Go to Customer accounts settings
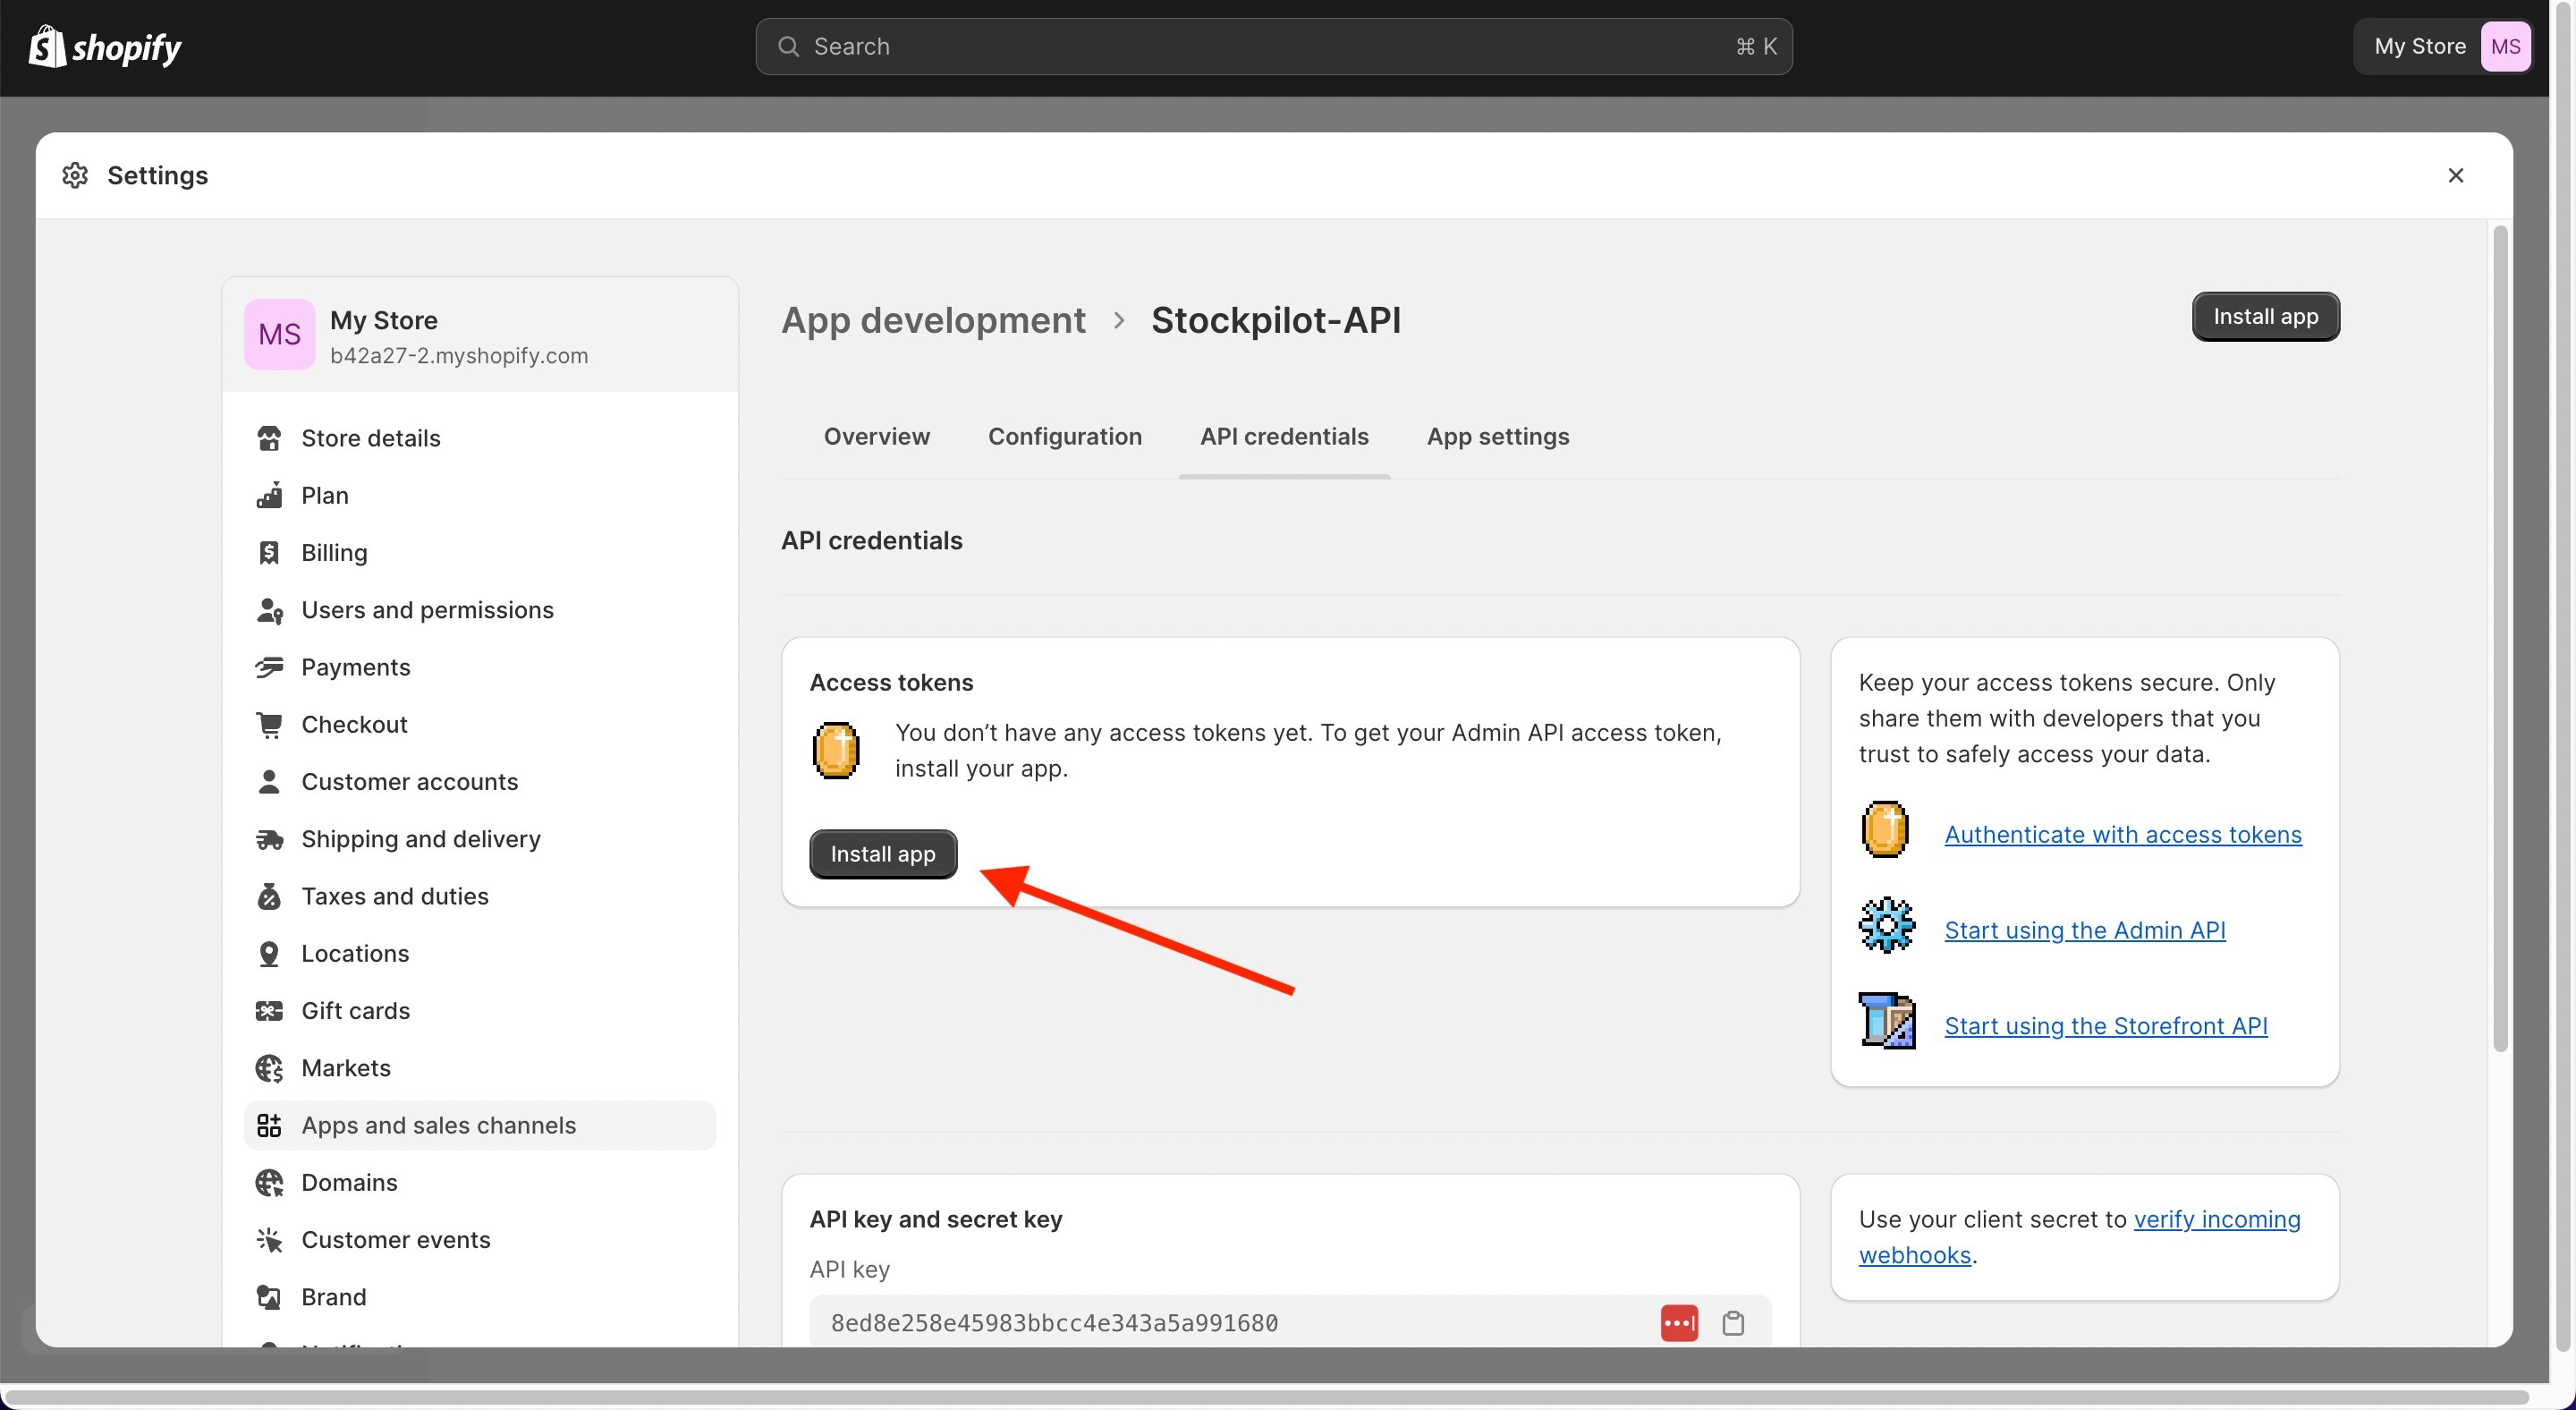The image size is (2576, 1410). pyautogui.click(x=480, y=782)
